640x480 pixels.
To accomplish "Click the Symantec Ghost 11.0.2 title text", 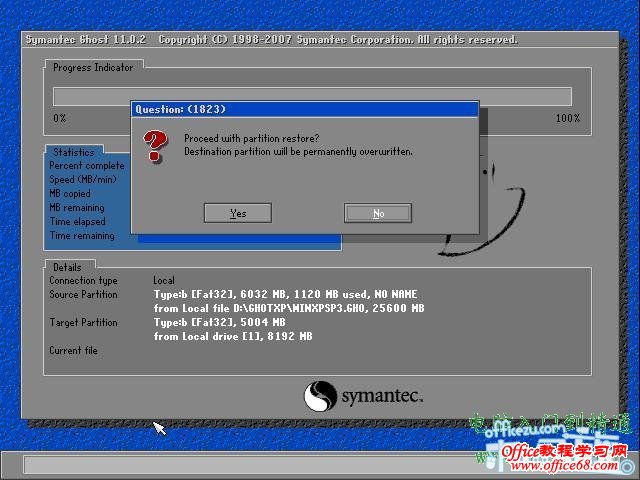I will 86,40.
